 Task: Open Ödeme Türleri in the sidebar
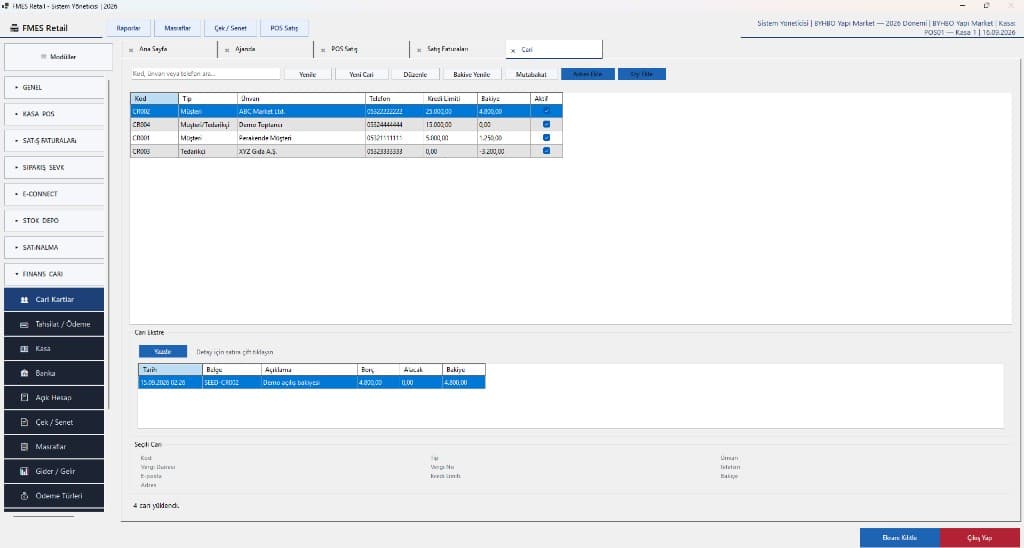pos(54,496)
